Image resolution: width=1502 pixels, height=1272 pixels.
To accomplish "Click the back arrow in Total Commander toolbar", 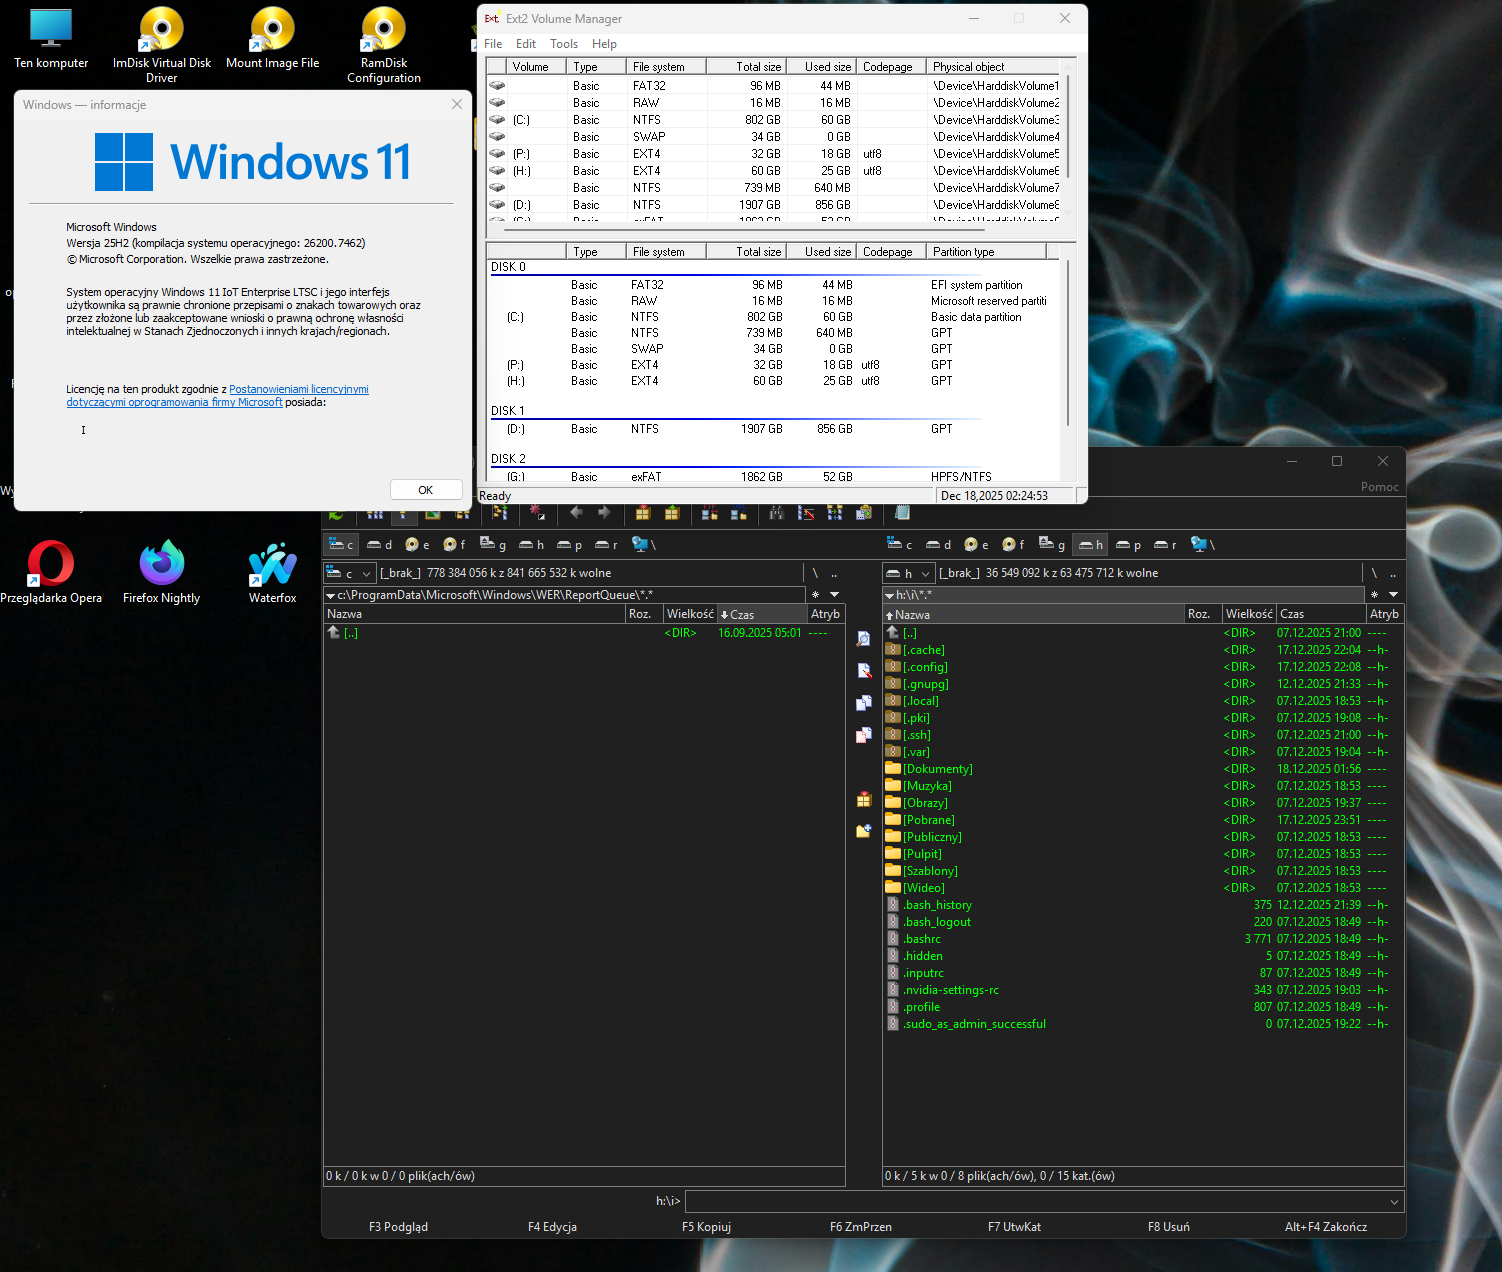I will tap(576, 513).
